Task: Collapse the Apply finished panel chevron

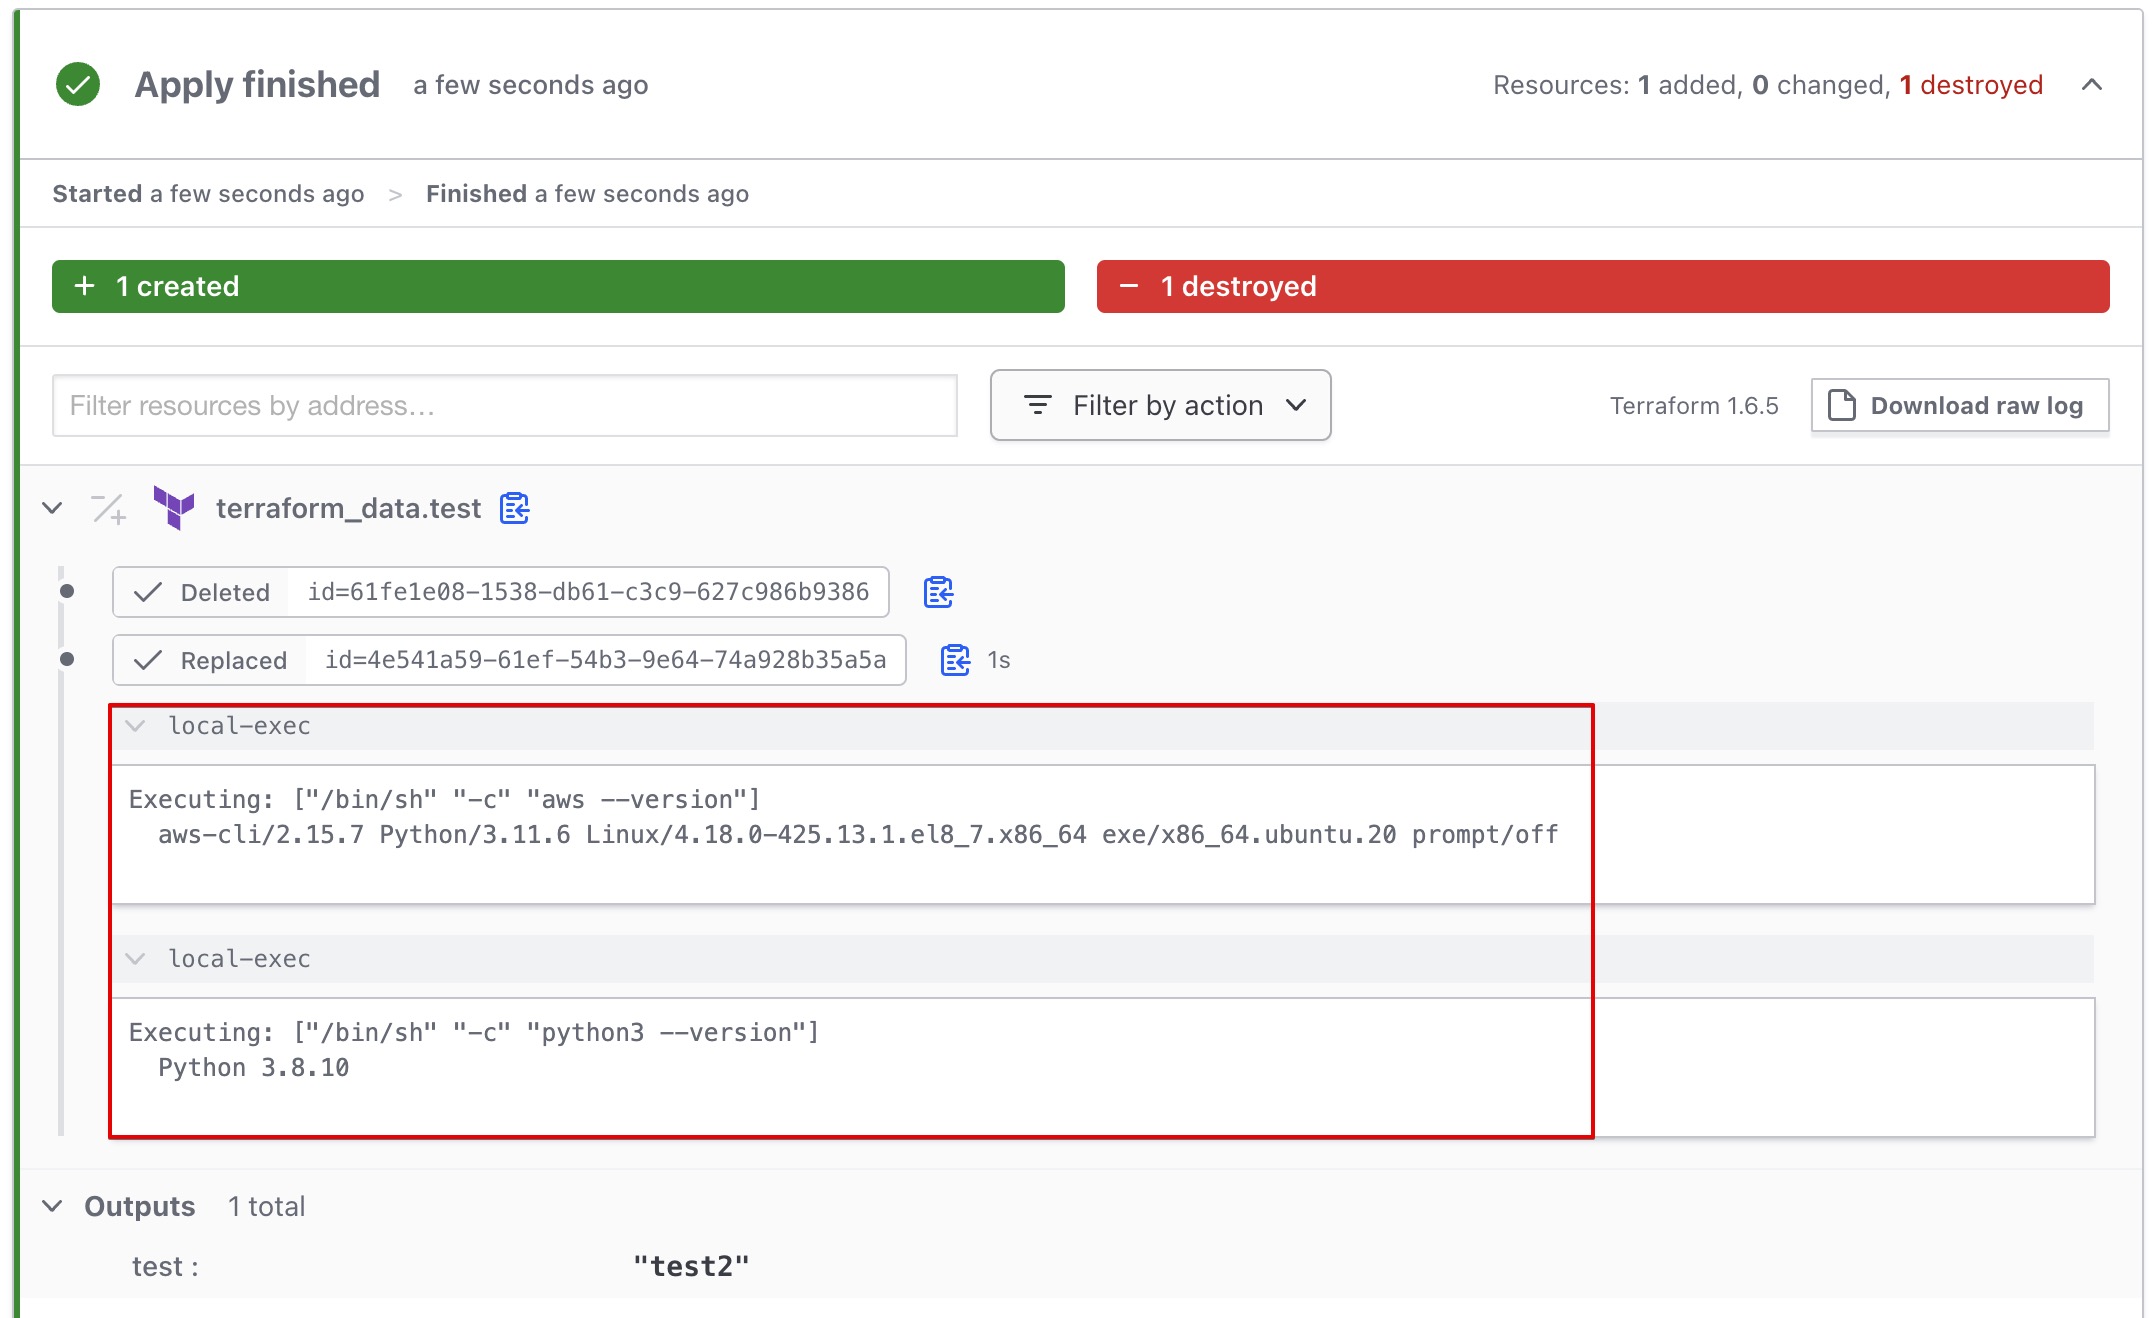Action: pos(2091,85)
